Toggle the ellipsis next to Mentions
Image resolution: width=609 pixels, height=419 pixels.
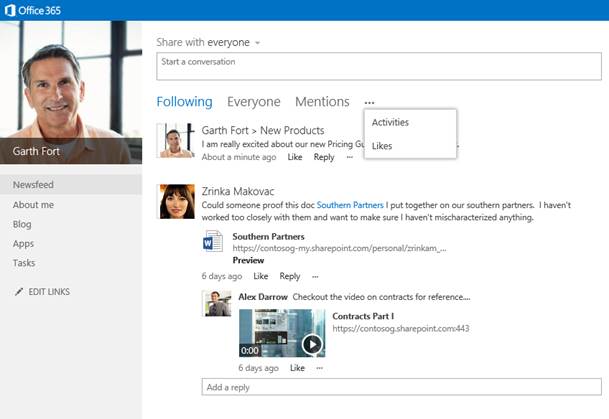click(369, 103)
